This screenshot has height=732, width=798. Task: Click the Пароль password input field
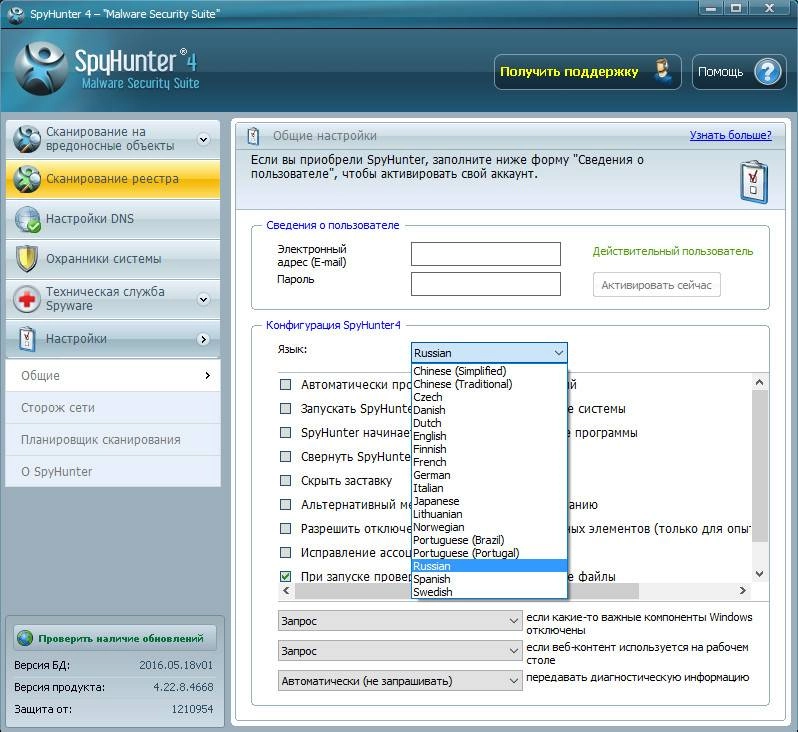486,284
